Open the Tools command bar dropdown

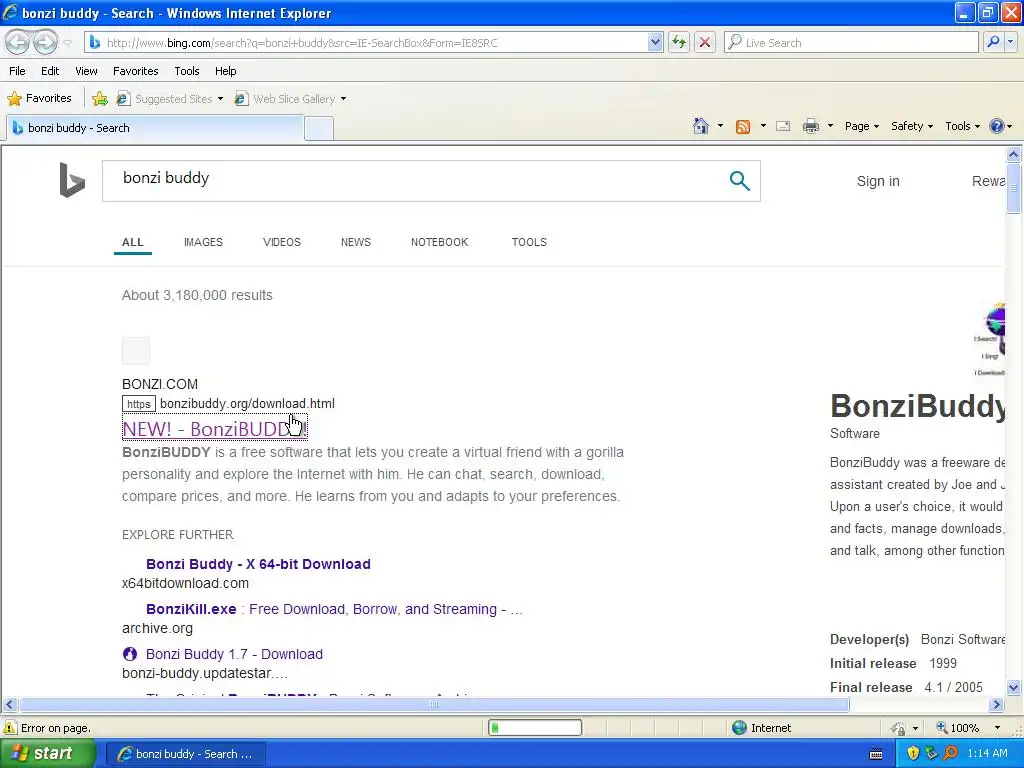[963, 126]
